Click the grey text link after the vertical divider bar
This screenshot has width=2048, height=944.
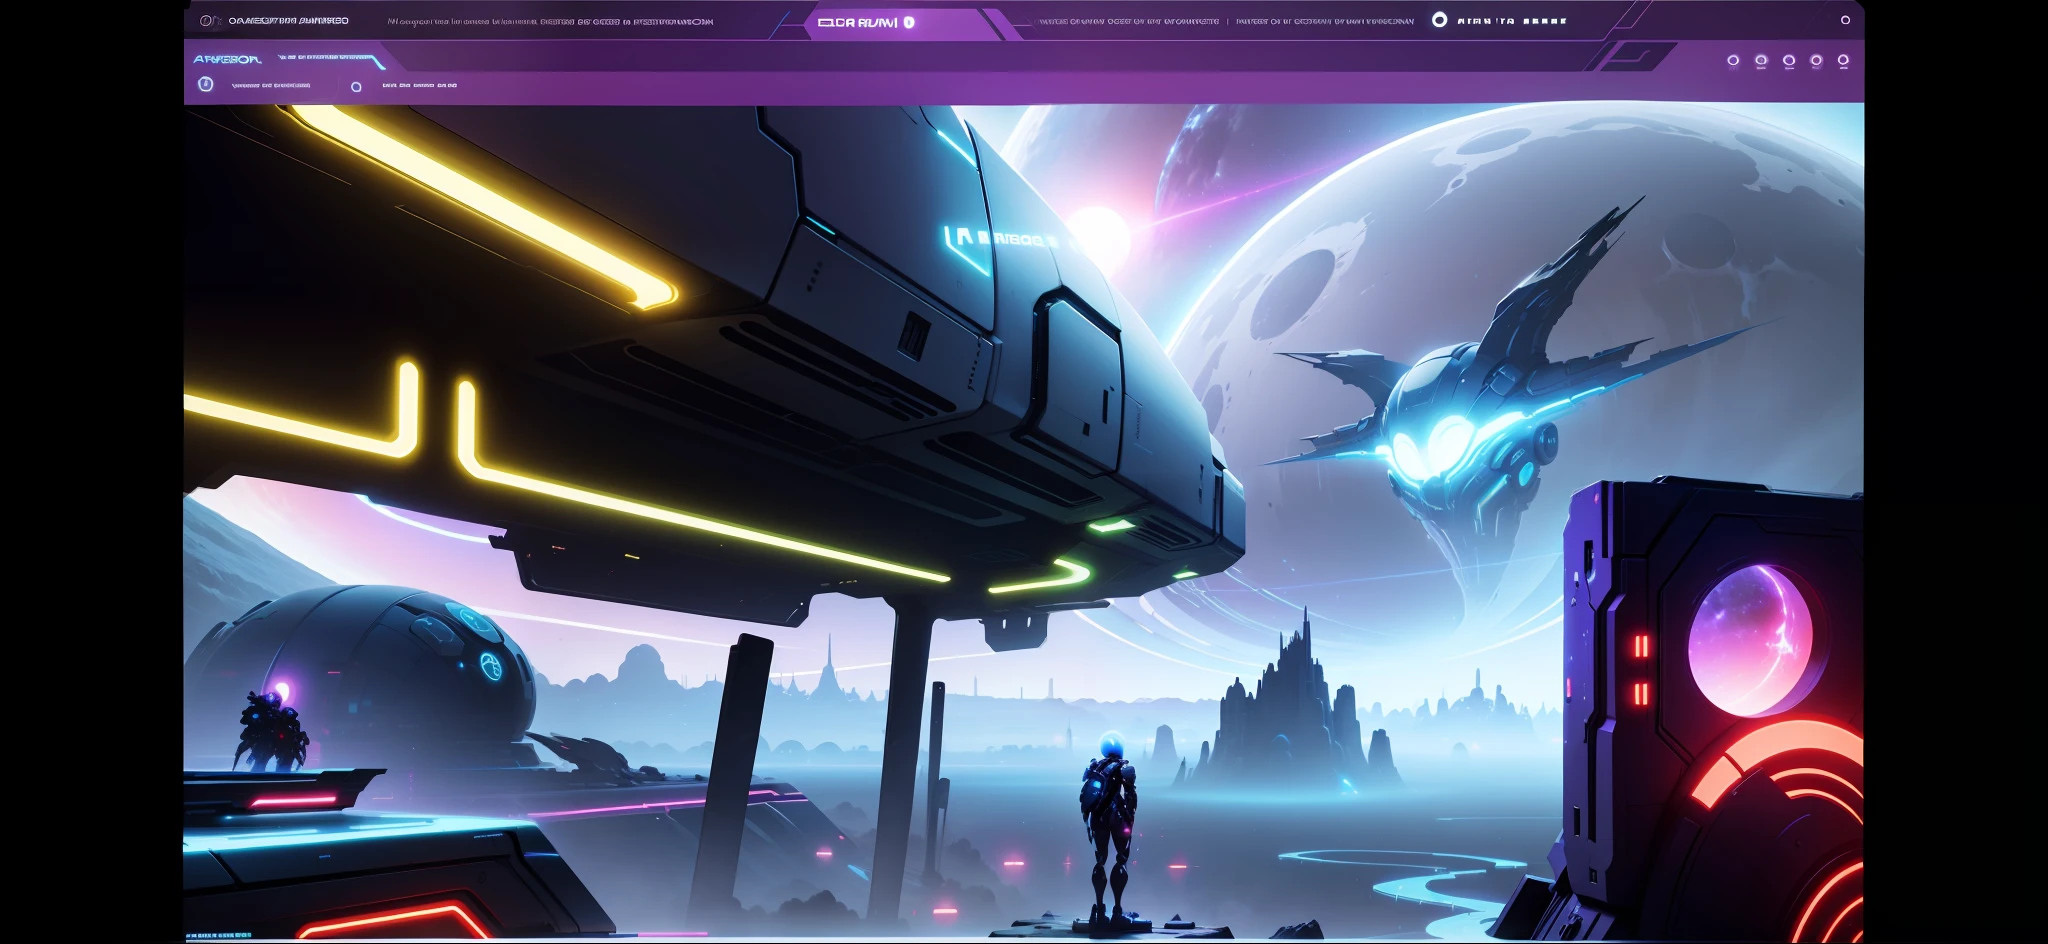click(1325, 21)
